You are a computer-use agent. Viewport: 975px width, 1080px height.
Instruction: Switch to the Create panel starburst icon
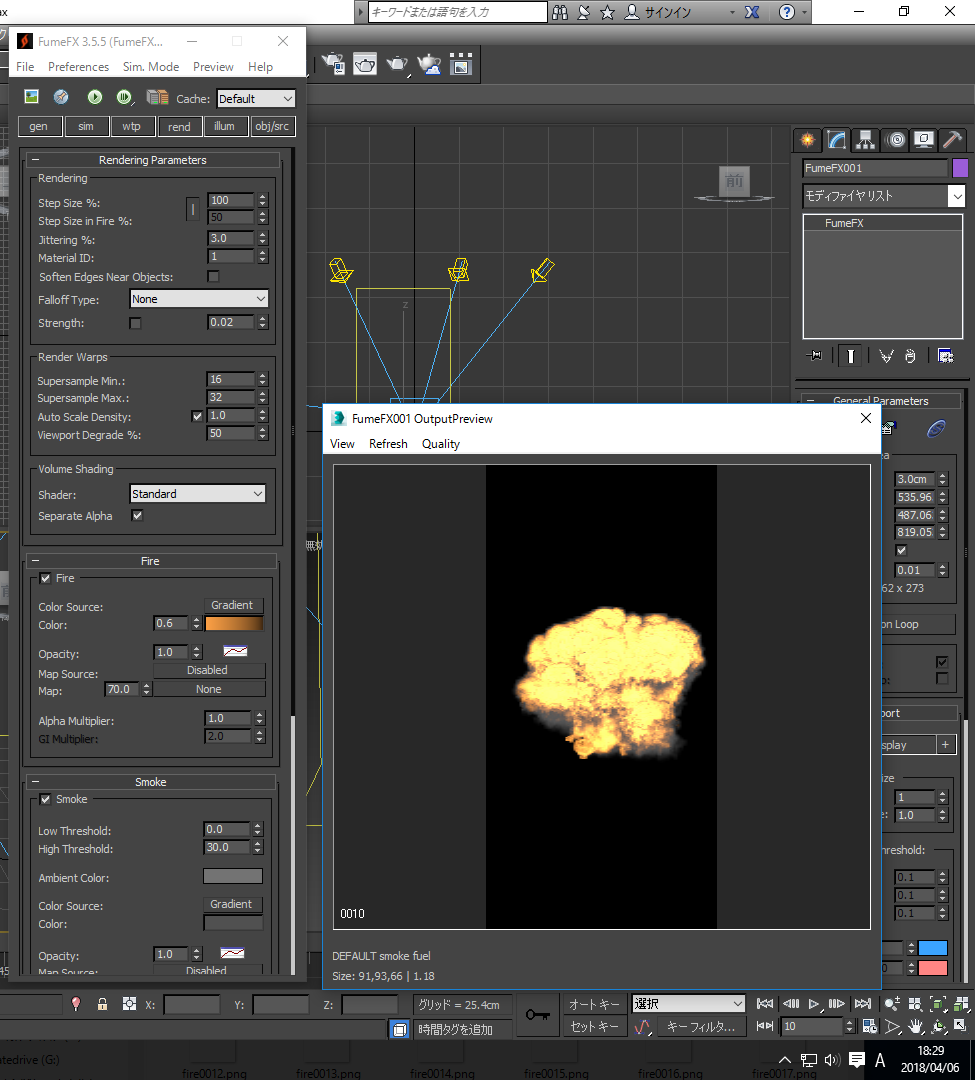[807, 140]
